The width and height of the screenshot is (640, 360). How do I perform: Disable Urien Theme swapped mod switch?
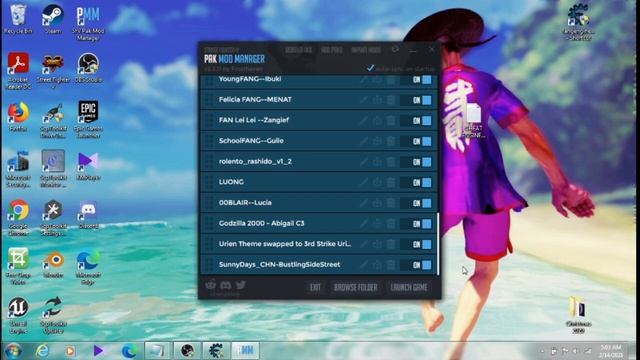pos(421,244)
